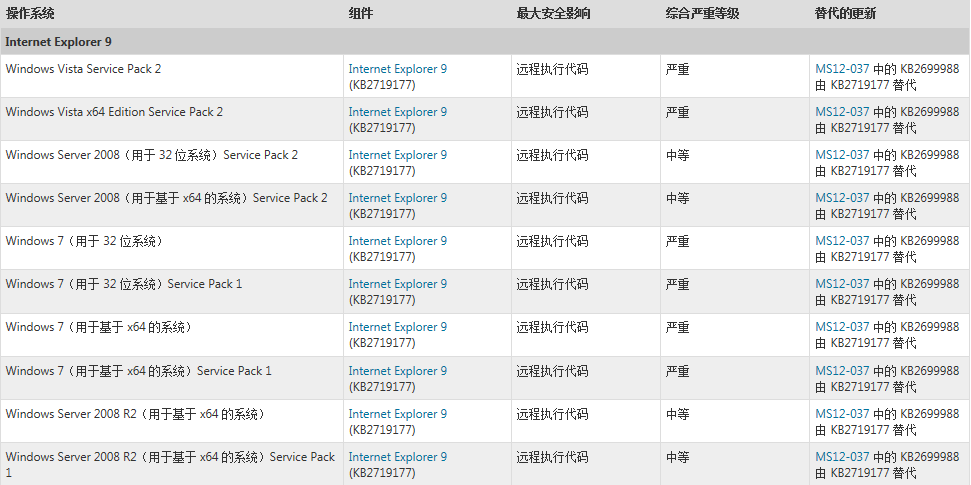
Task: Click 严重 rating in Windows 7 x64 Service Pack 1 row
Action: [677, 371]
